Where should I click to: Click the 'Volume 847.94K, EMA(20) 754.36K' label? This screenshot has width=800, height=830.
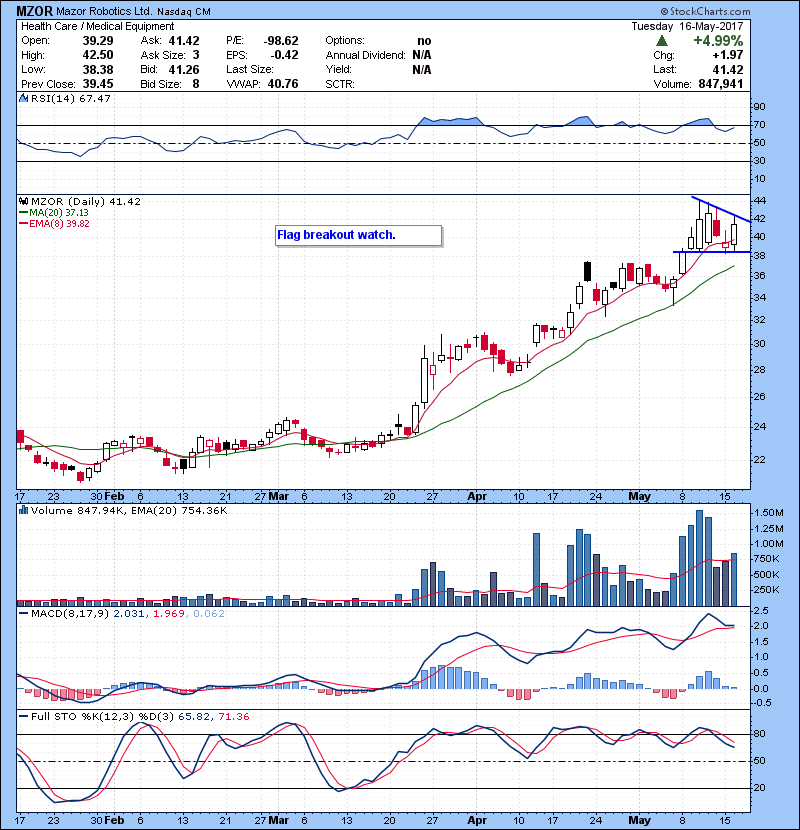click(129, 510)
